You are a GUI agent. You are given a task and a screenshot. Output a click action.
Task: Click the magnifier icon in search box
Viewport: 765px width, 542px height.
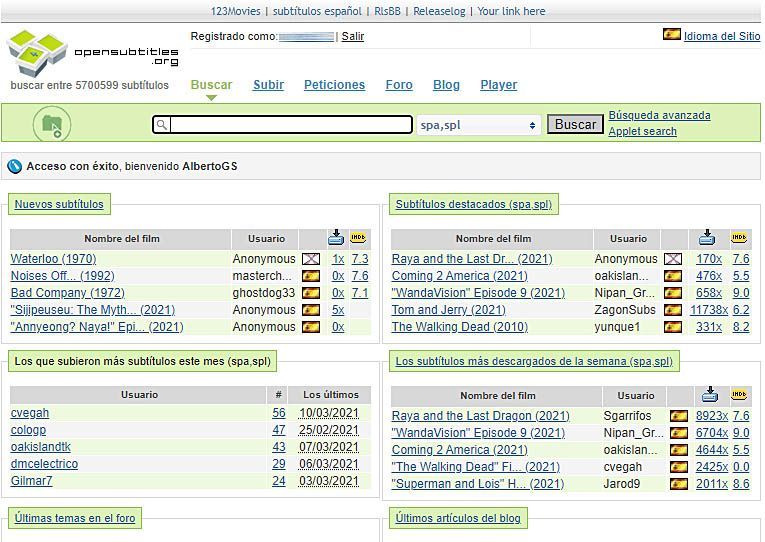coord(161,125)
